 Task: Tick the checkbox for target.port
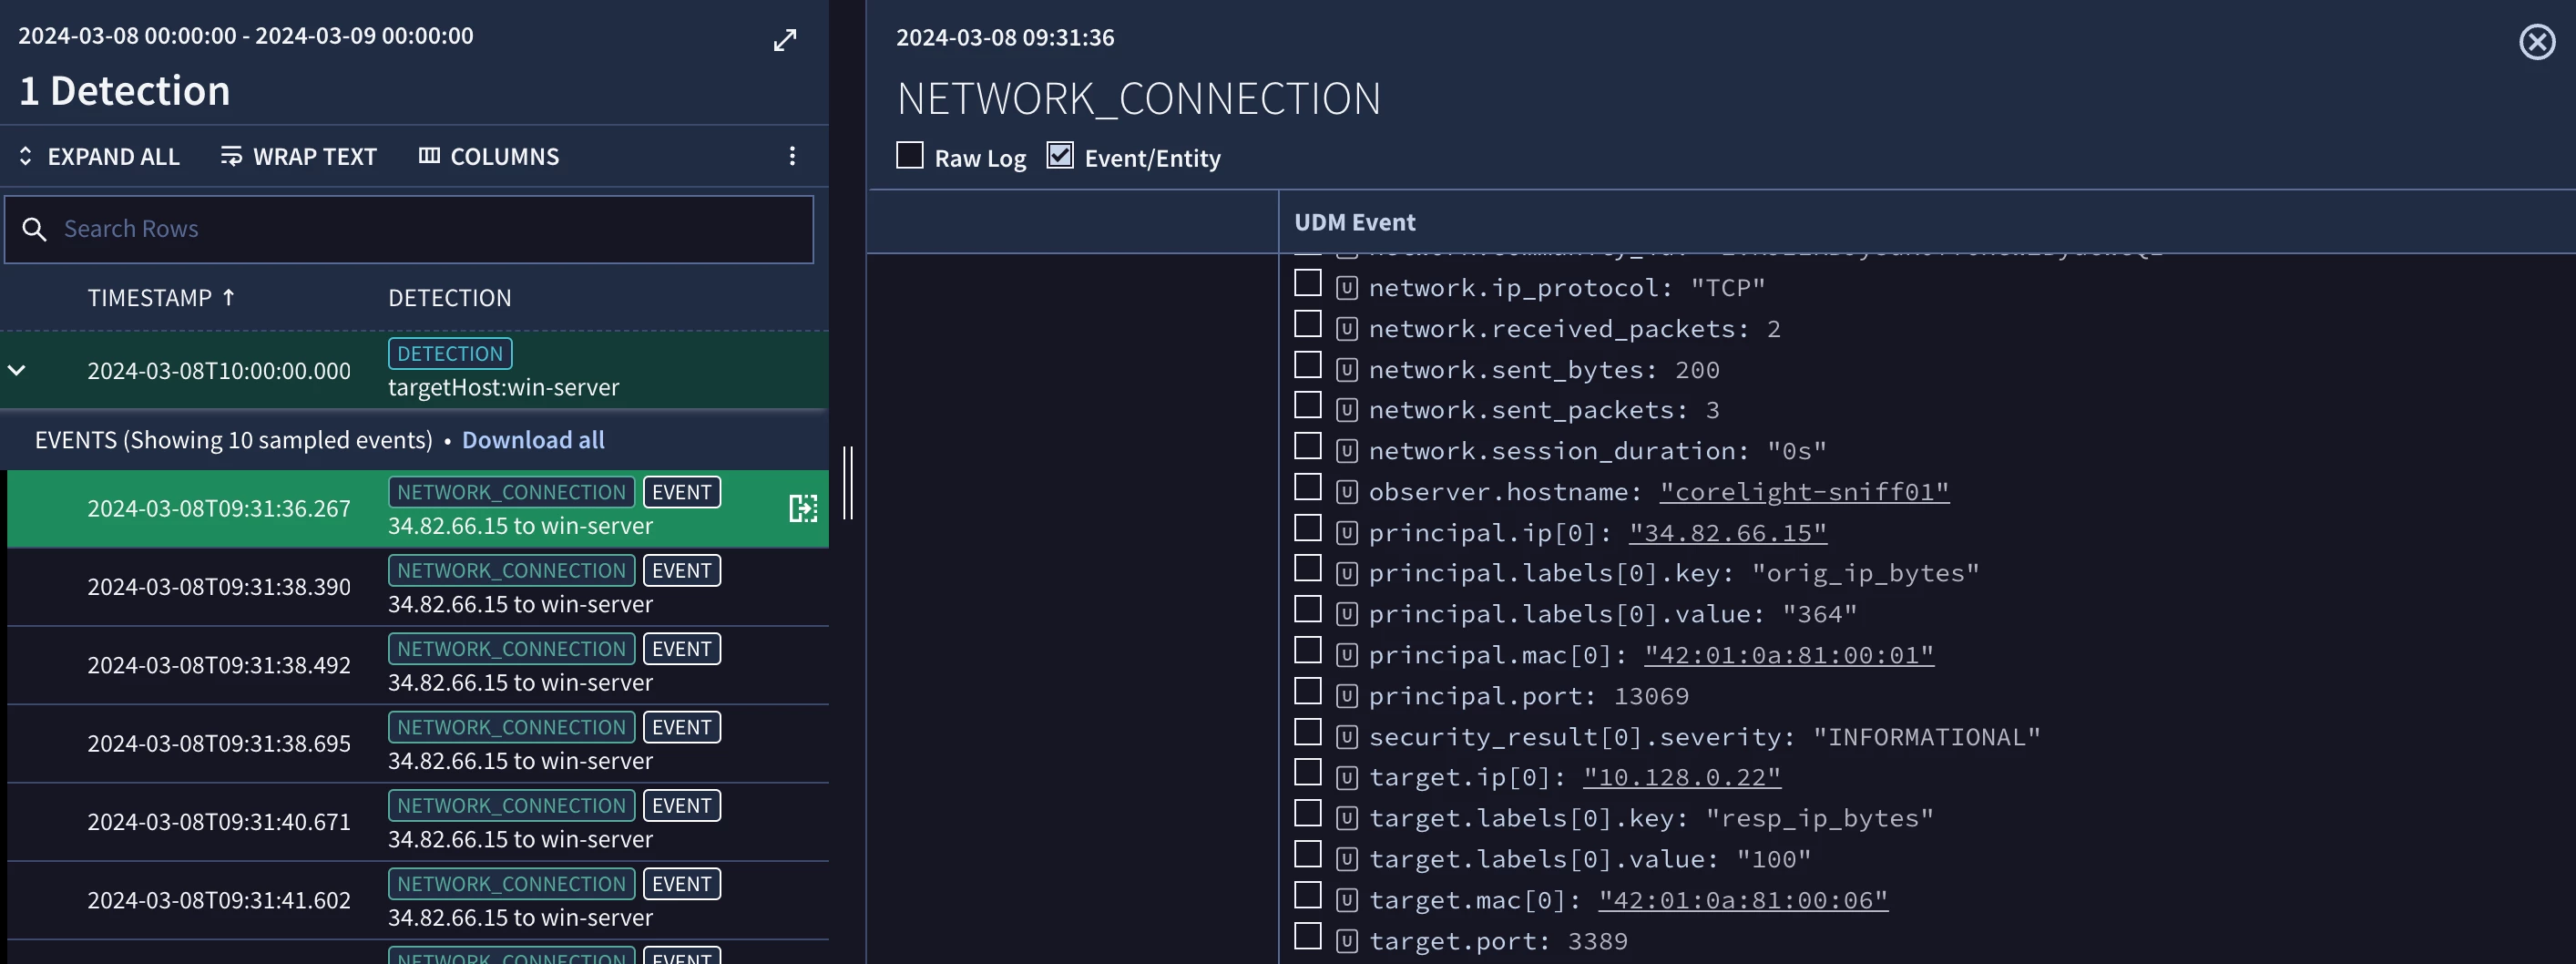click(x=1307, y=936)
